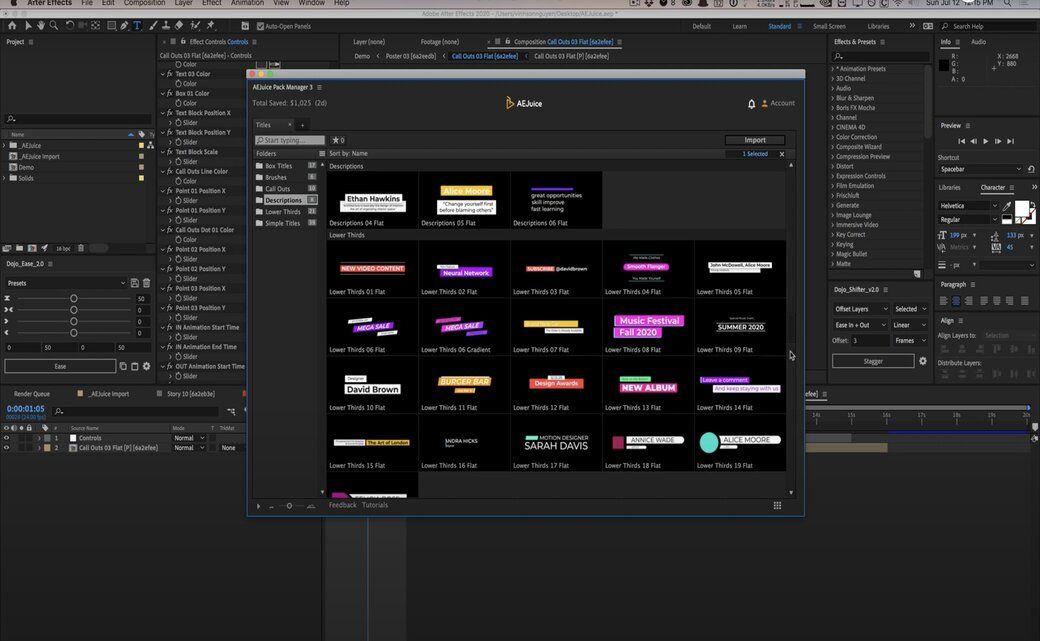Screen dimensions: 1040x641
Task: Play the preview in Preview panel
Action: pos(986,141)
